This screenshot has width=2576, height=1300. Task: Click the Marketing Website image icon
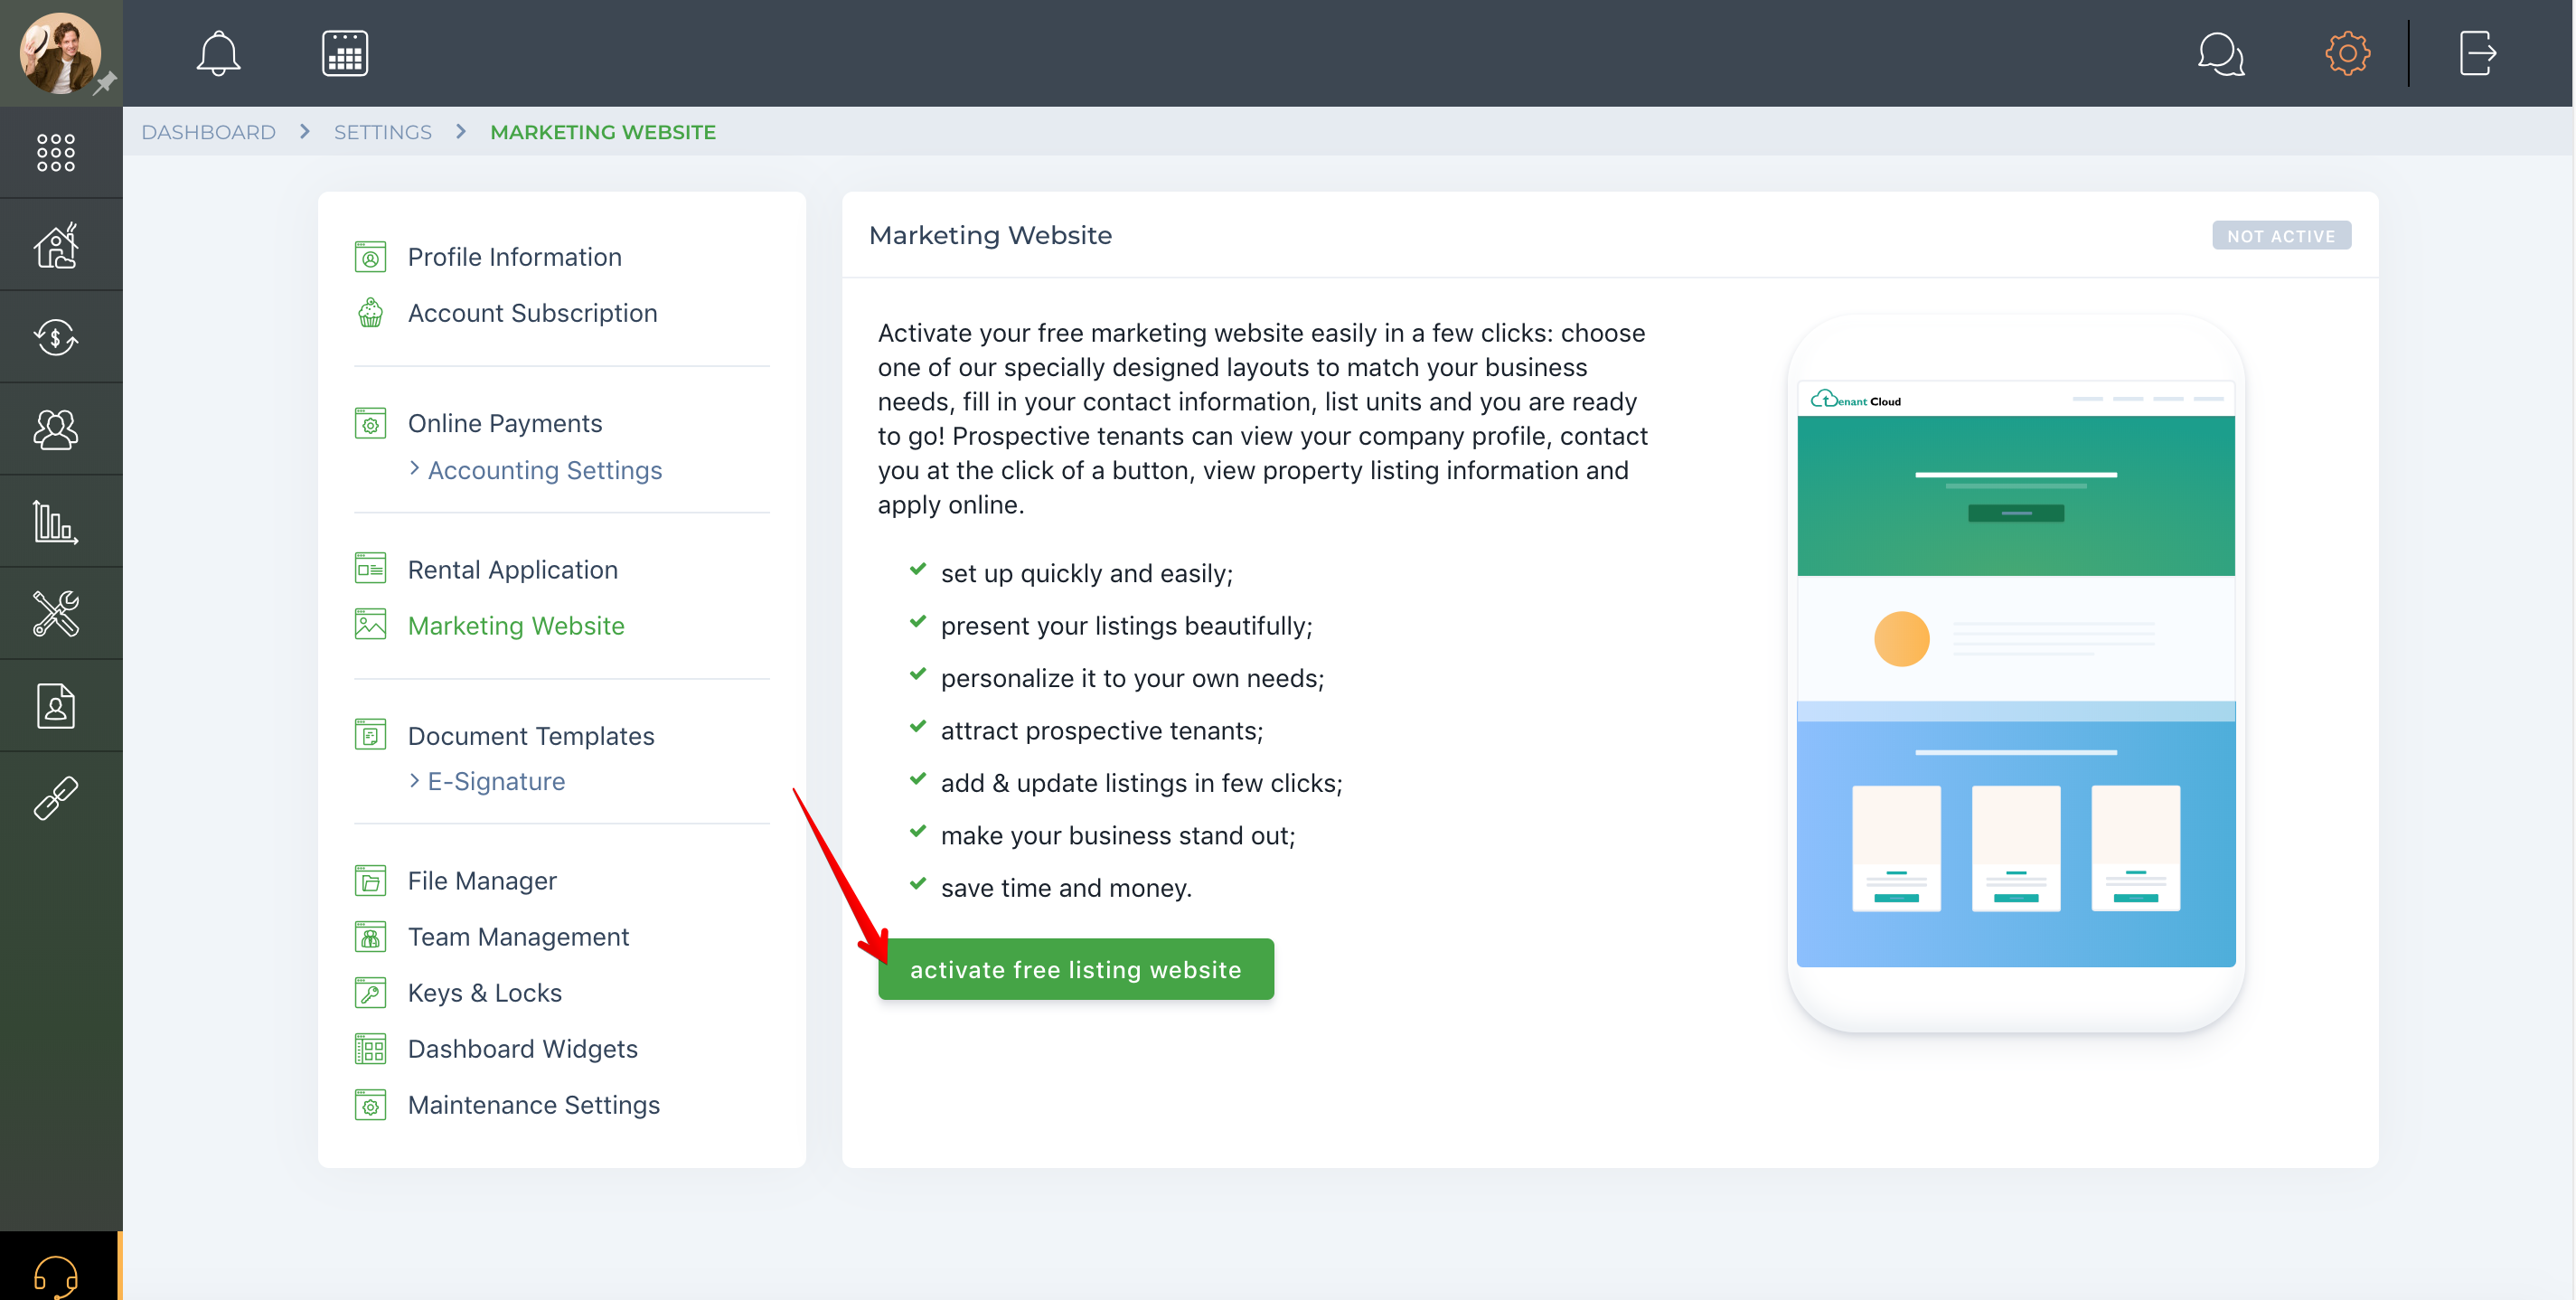370,625
